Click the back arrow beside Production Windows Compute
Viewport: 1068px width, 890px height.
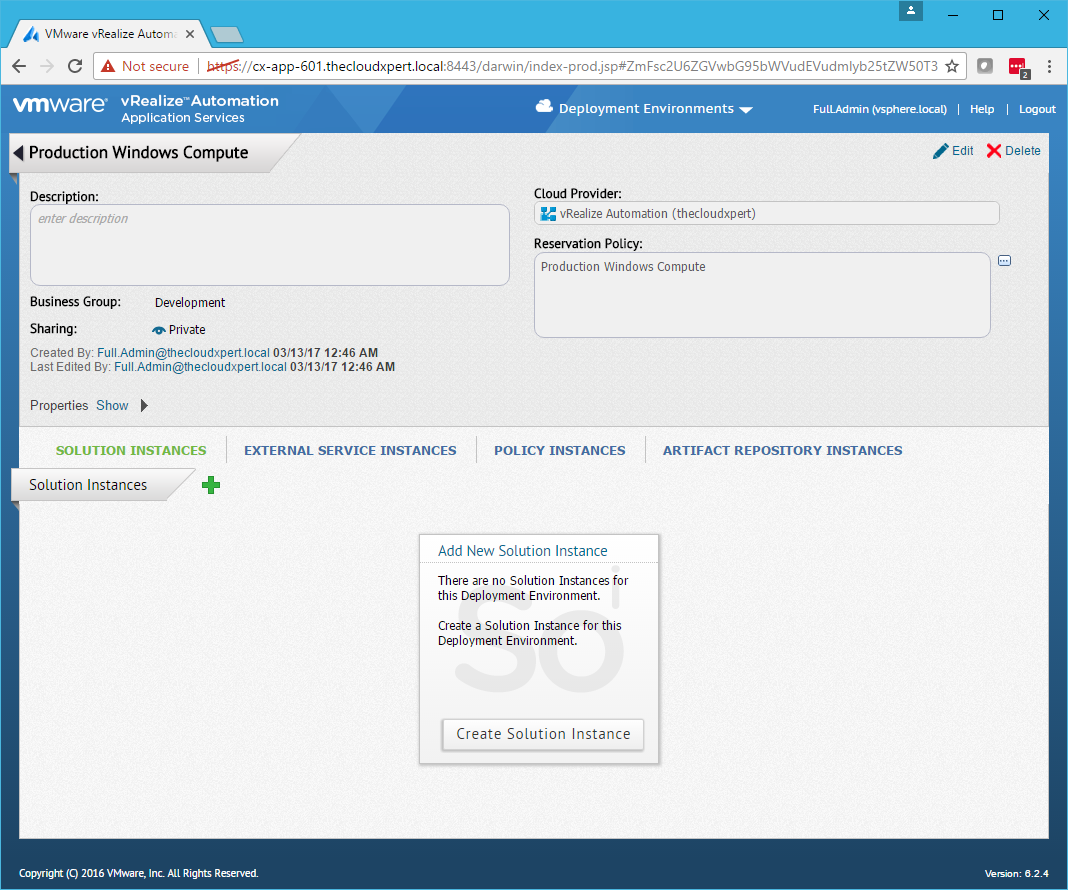18,153
